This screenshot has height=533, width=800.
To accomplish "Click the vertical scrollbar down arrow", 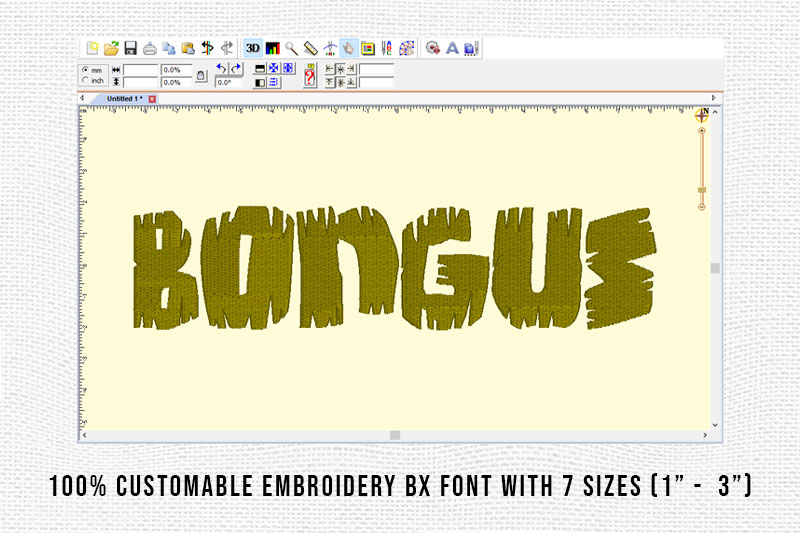I will (715, 425).
